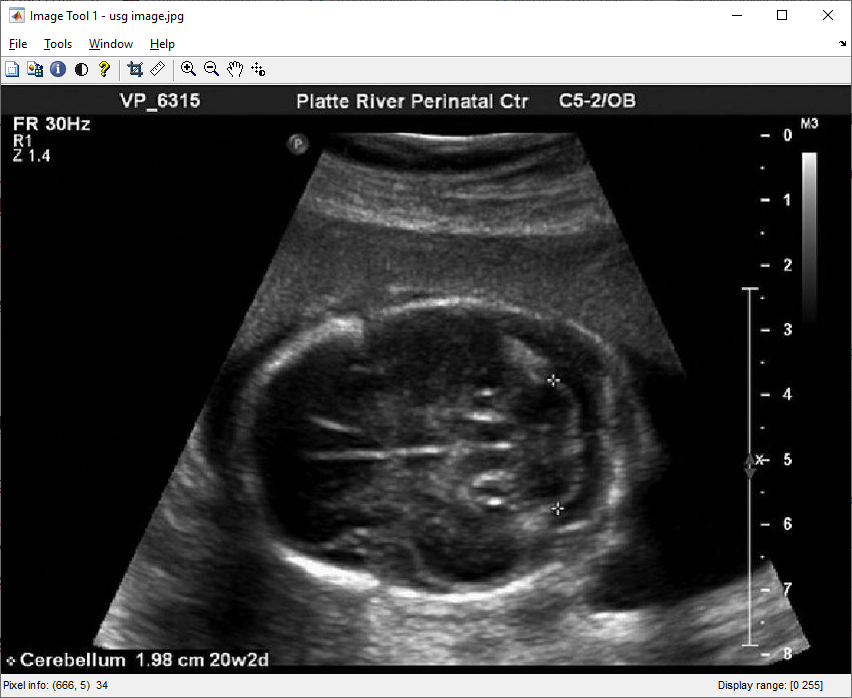The image size is (852, 698).
Task: Activate the Zoom Out magnifier
Action: (211, 69)
